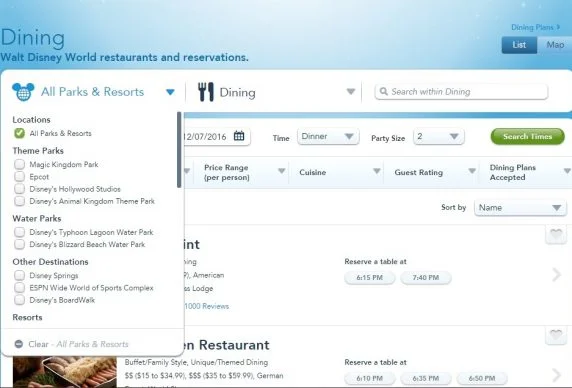
Task: Favorite the first restaurant with heart icon
Action: tap(556, 234)
